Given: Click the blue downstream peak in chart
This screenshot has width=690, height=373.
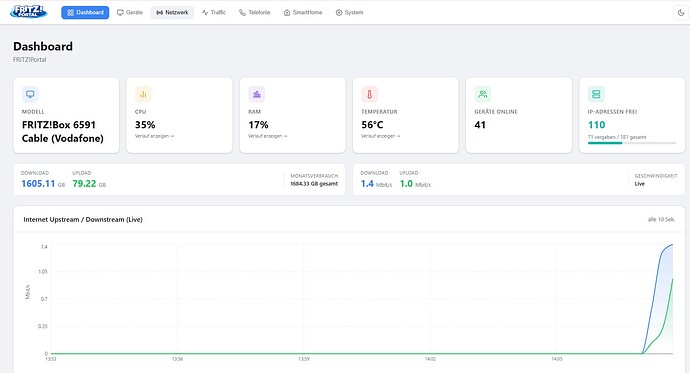Looking at the screenshot, I should (671, 245).
